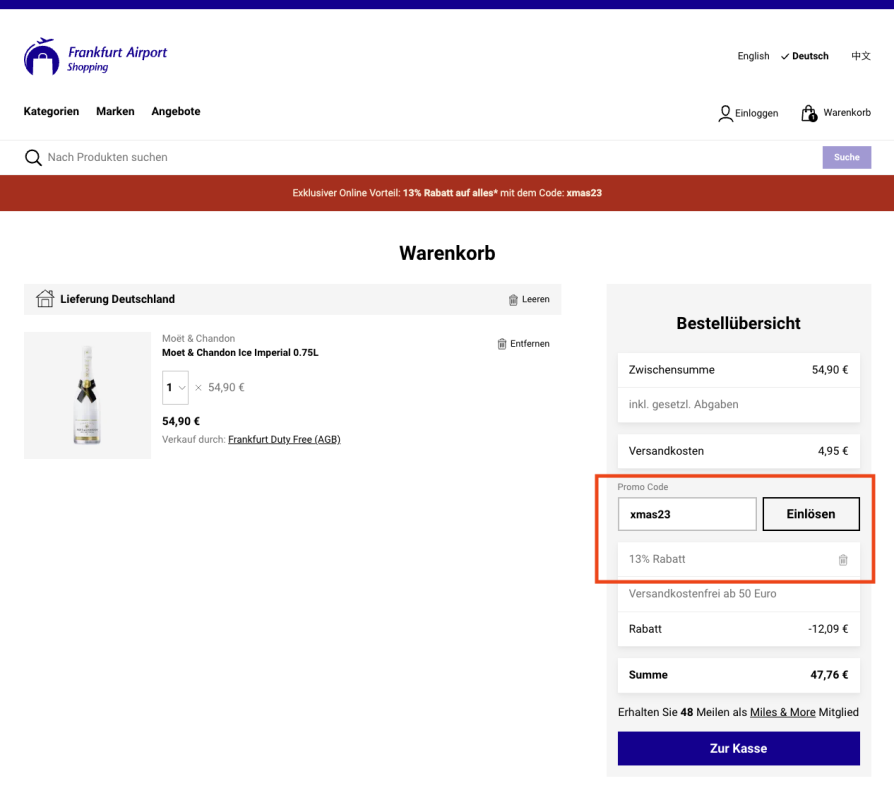Click the shopping bag cart icon
The image size is (894, 805).
pos(808,113)
